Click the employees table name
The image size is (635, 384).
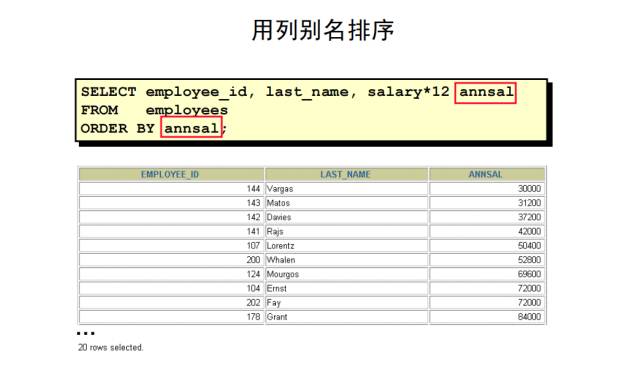(187, 111)
